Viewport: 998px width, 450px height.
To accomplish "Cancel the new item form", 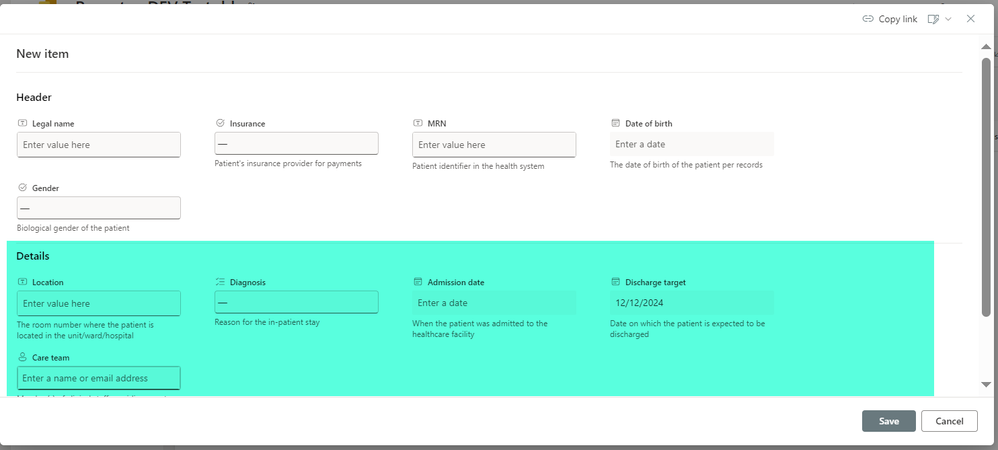I will click(x=949, y=421).
